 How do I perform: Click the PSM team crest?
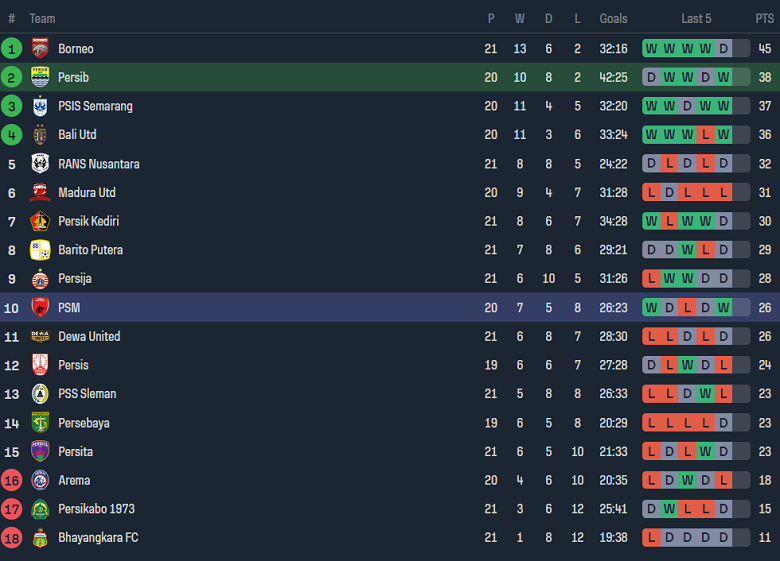click(x=40, y=308)
